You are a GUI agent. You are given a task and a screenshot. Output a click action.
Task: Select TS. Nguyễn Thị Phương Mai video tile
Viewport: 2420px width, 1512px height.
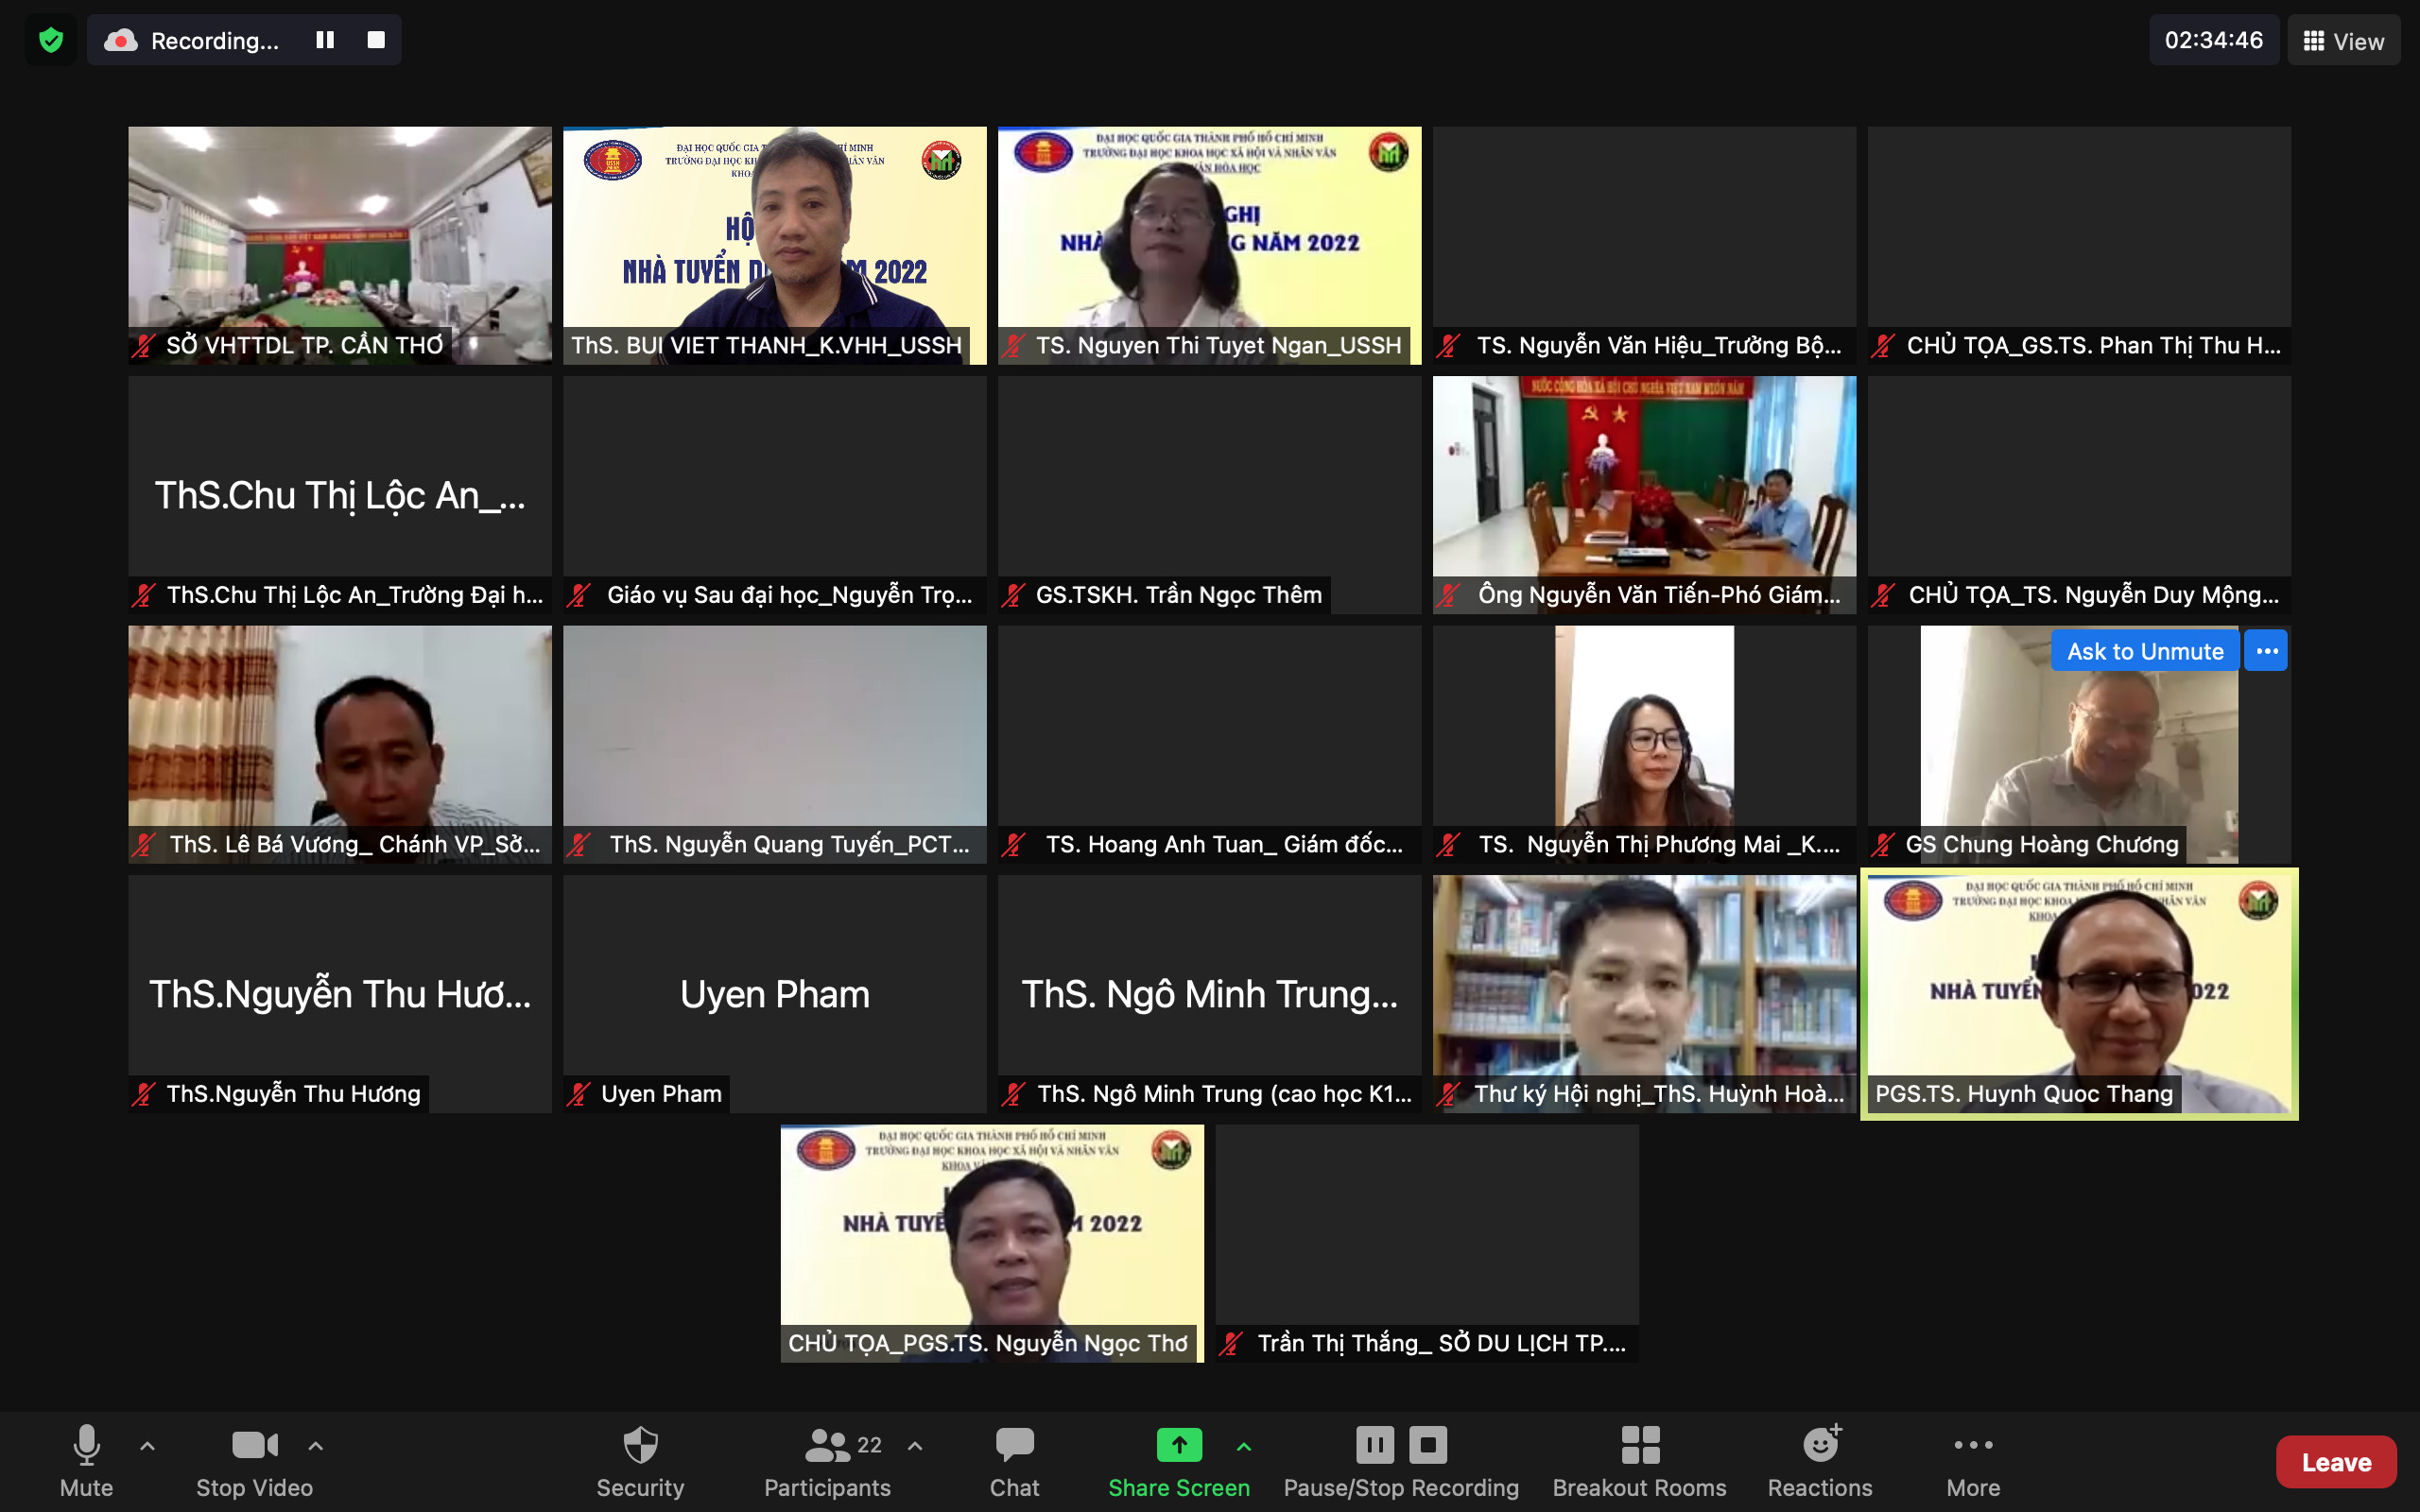pyautogui.click(x=1644, y=744)
